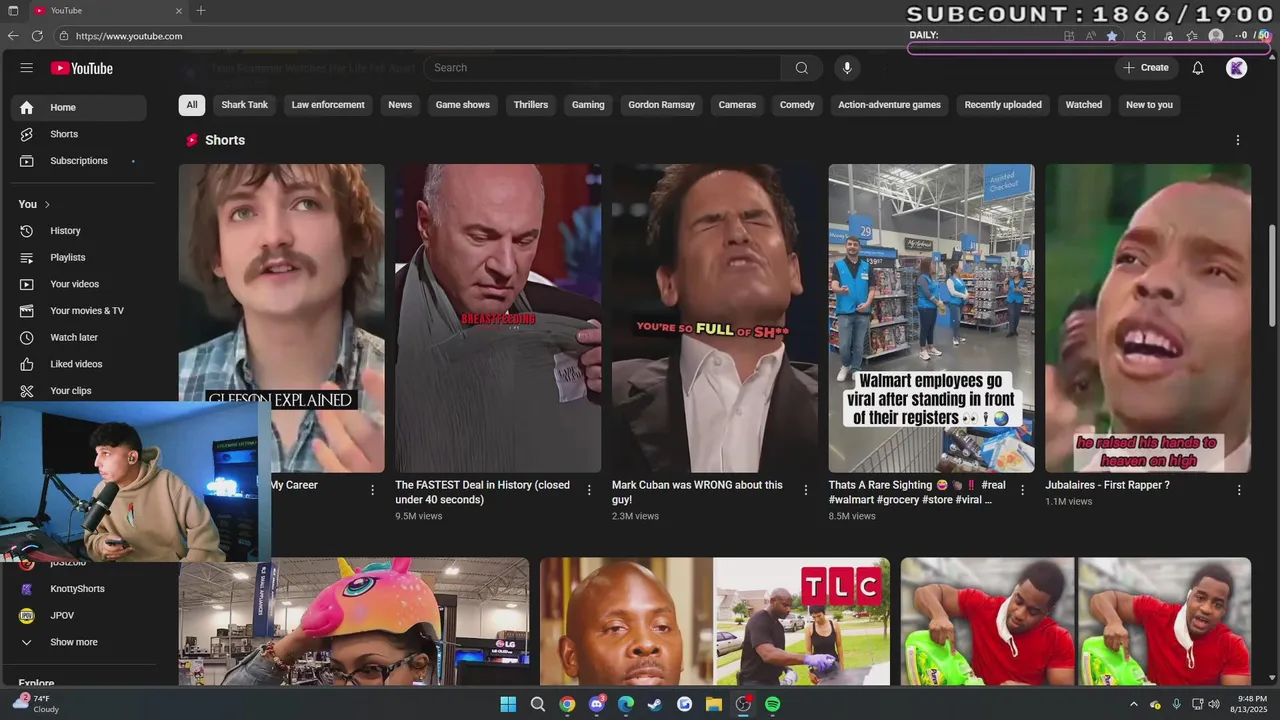Select the All filter chip

click(x=192, y=105)
